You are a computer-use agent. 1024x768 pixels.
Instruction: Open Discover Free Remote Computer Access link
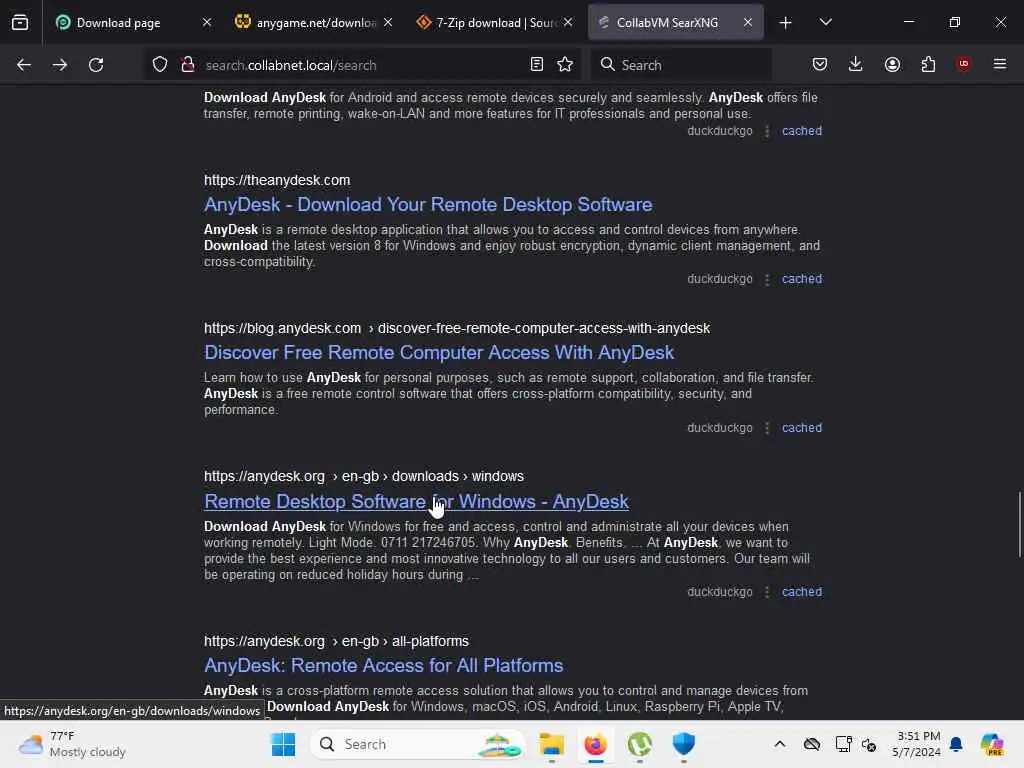[x=439, y=353]
